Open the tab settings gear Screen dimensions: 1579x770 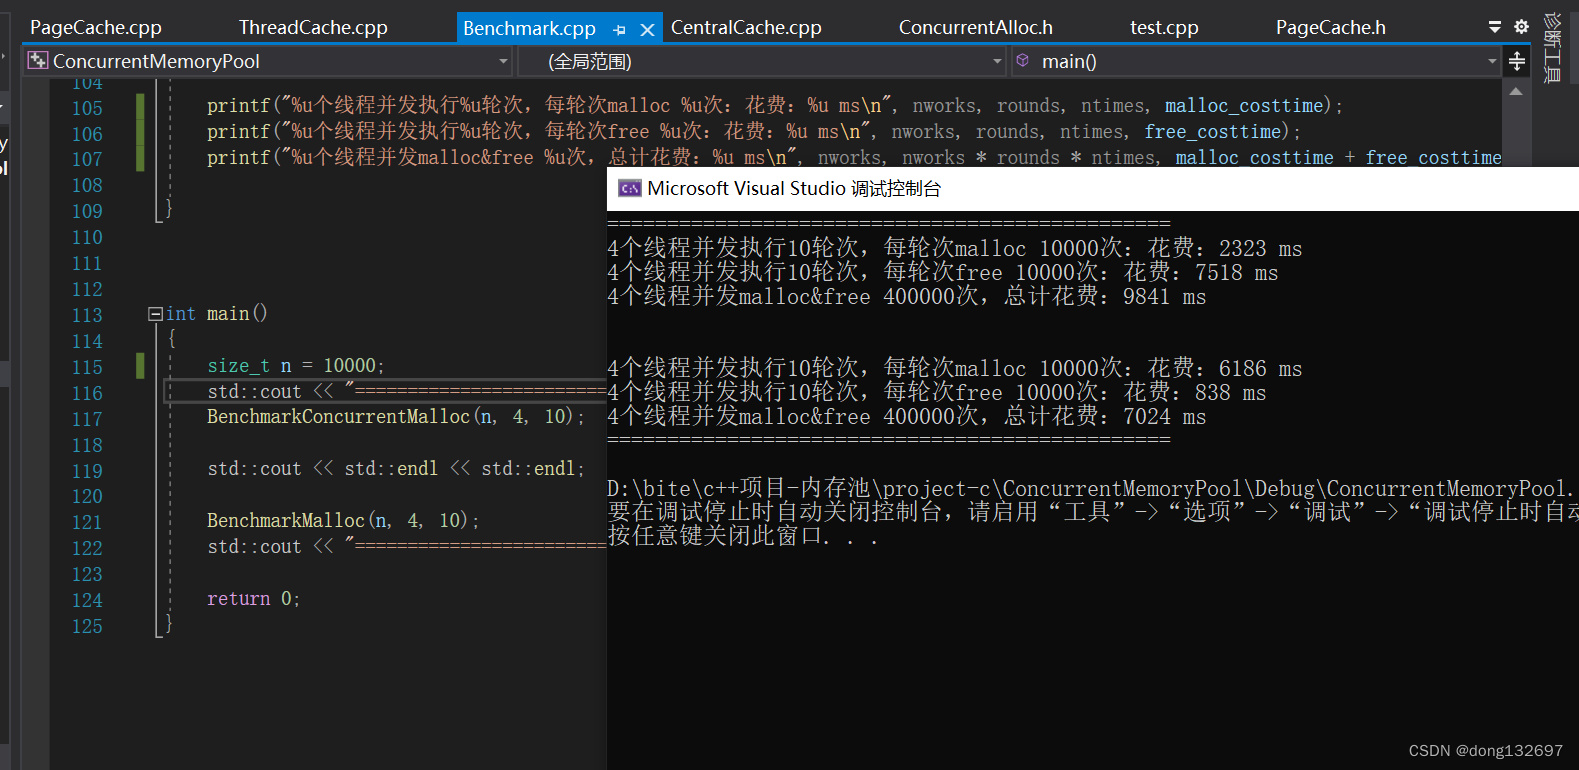tap(1521, 27)
